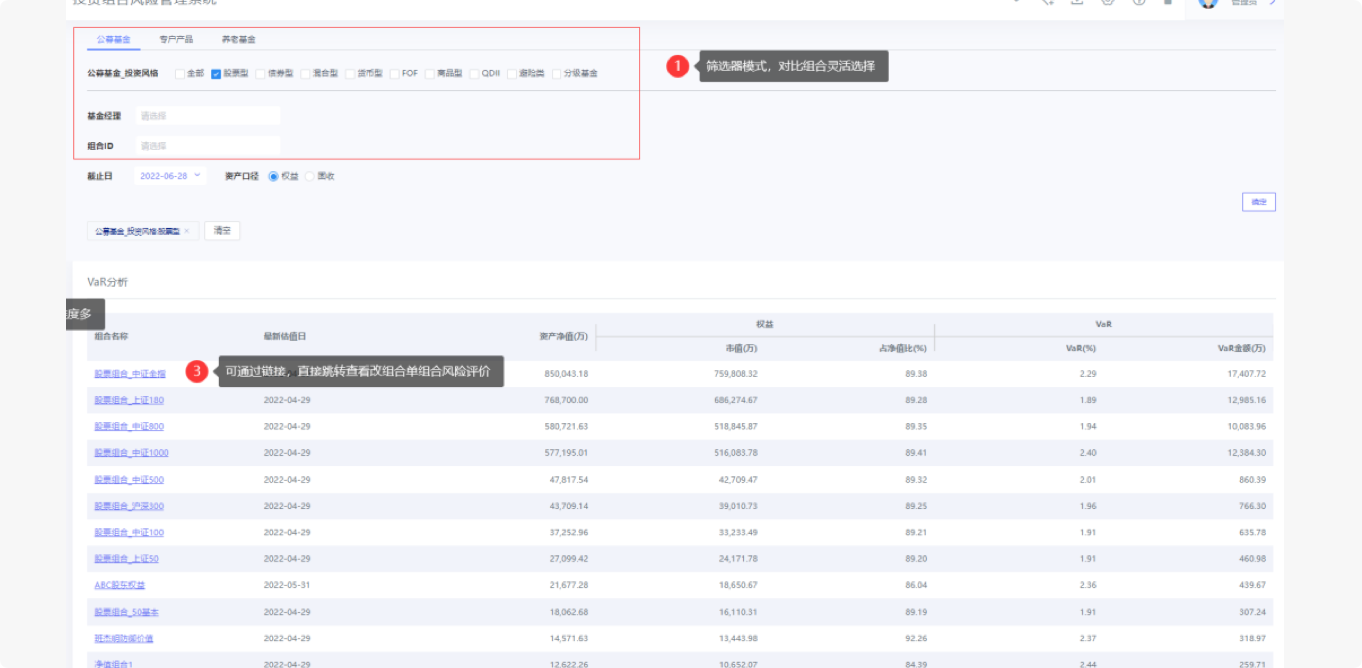Expand the 基金经理 select dropdown
Screen dimensions: 1362x668
click(208, 116)
